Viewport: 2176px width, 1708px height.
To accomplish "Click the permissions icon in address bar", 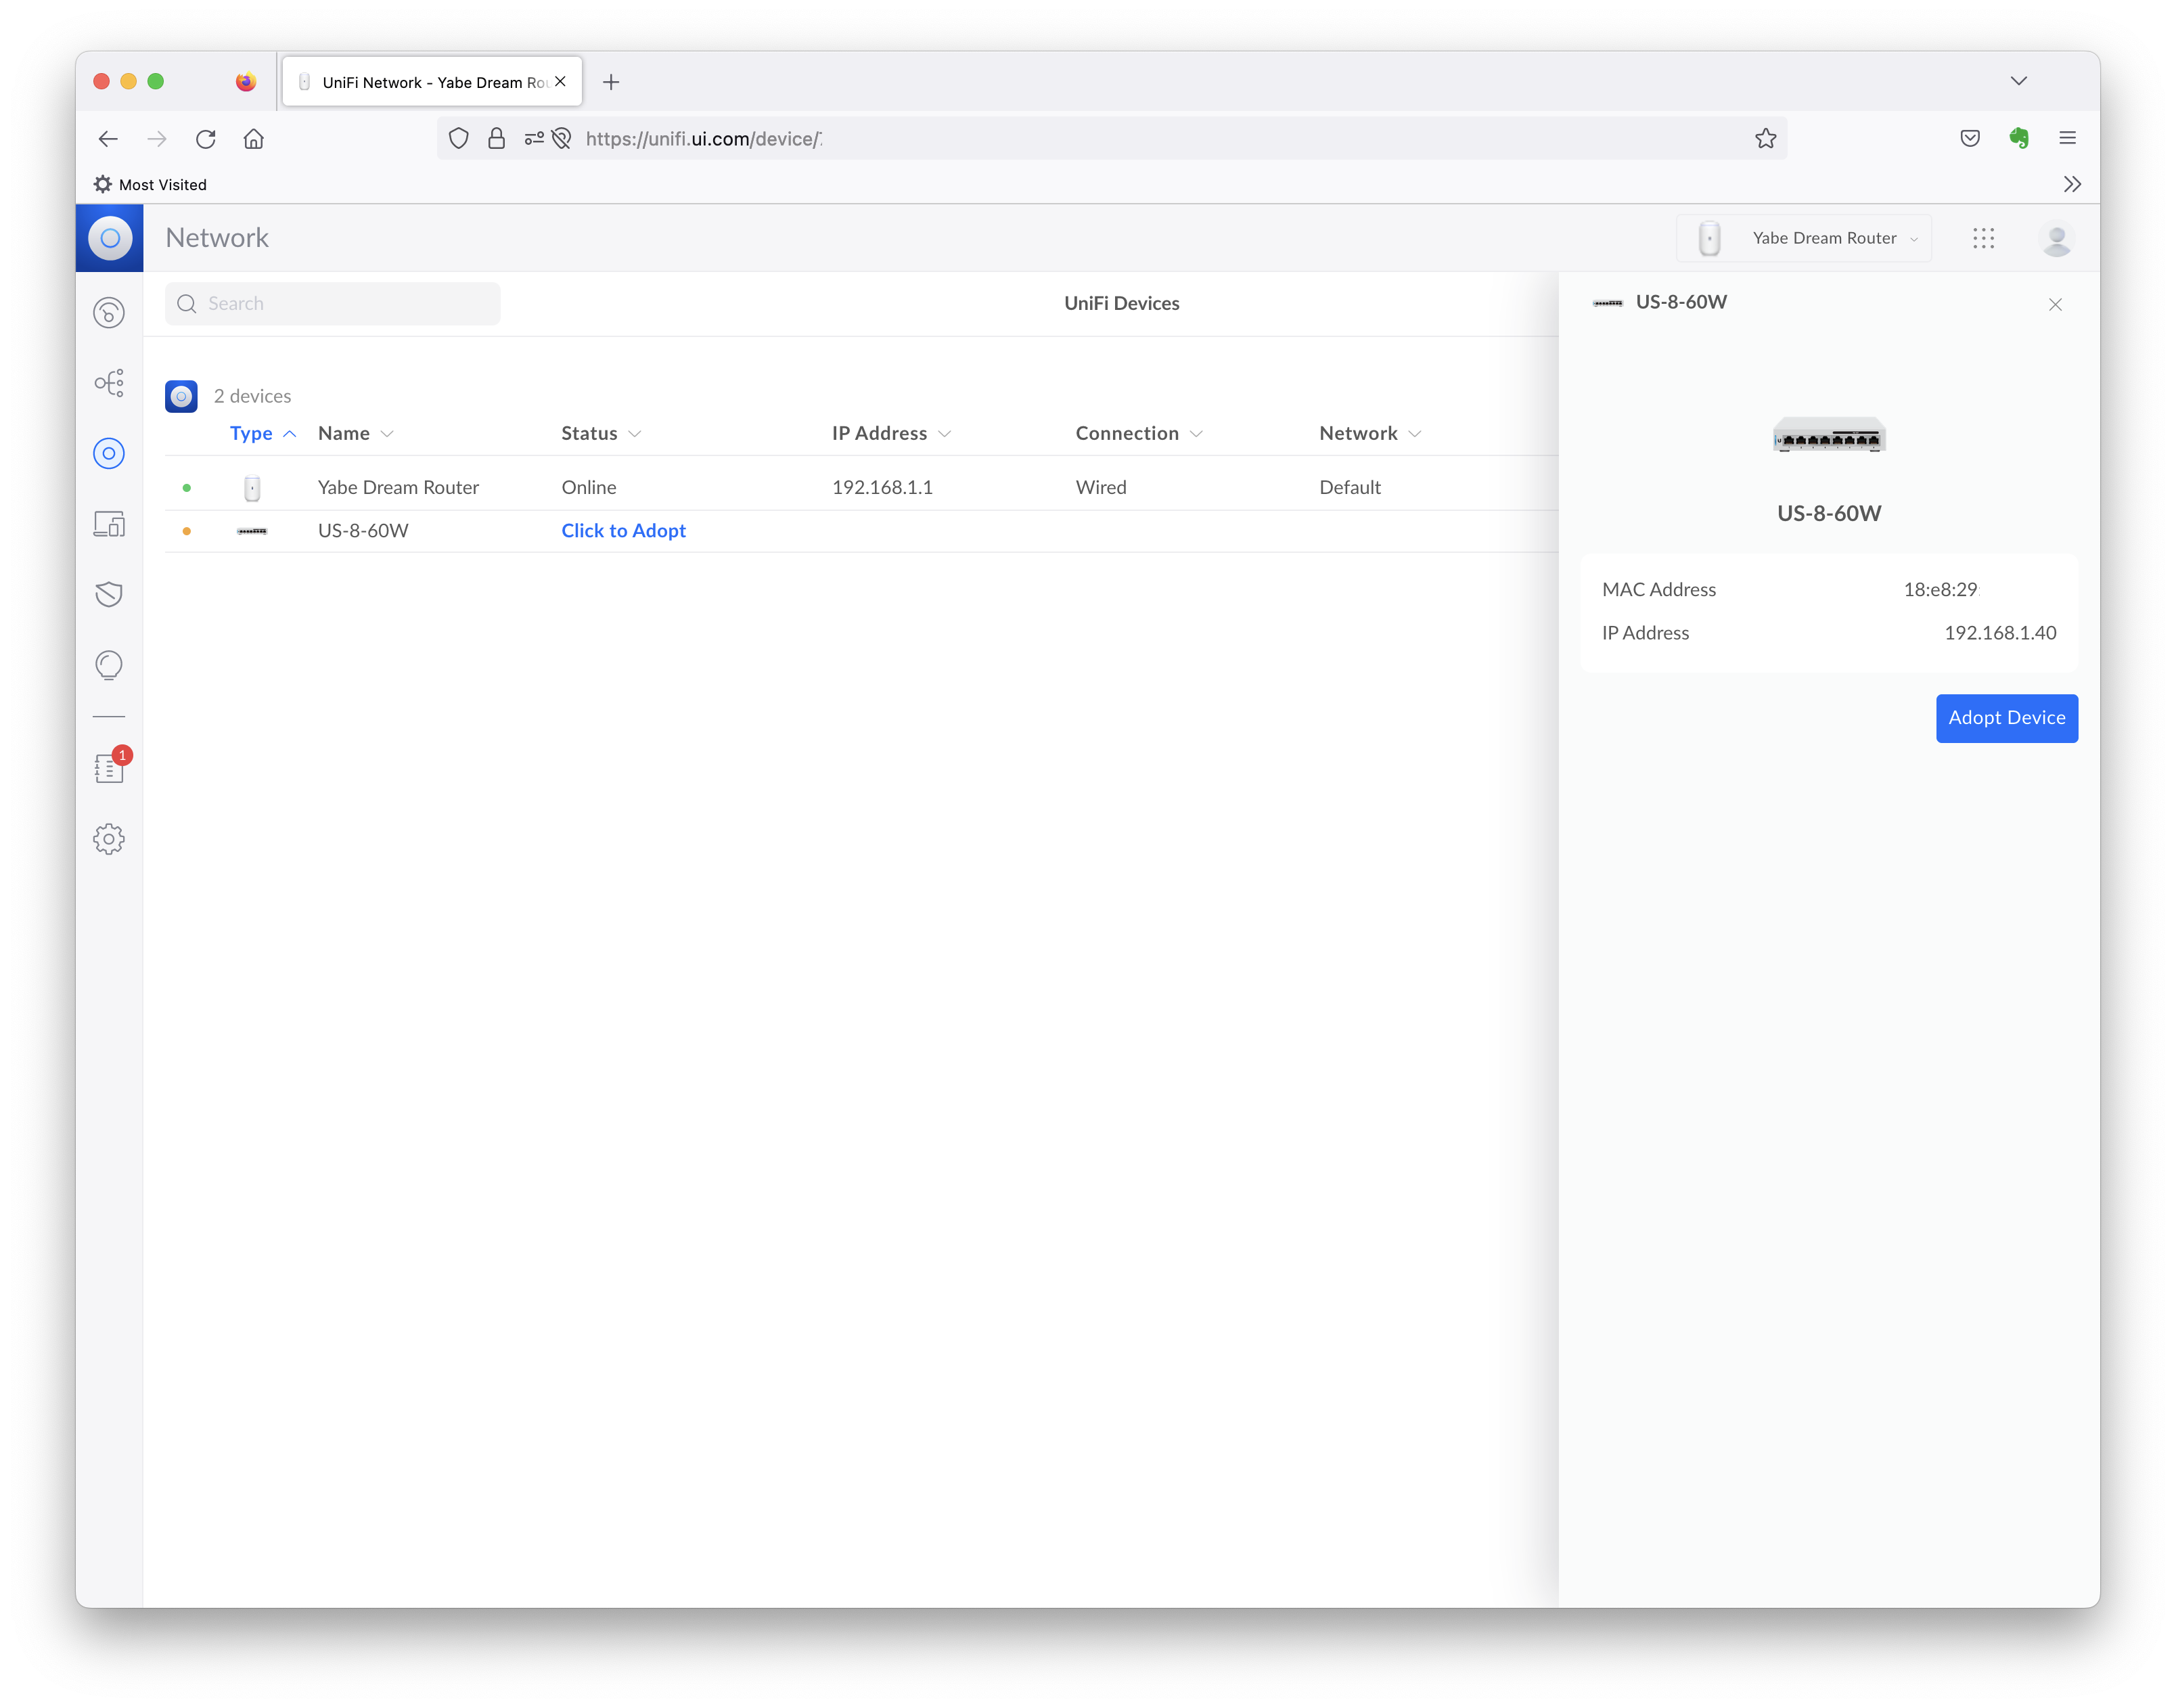I will point(534,139).
